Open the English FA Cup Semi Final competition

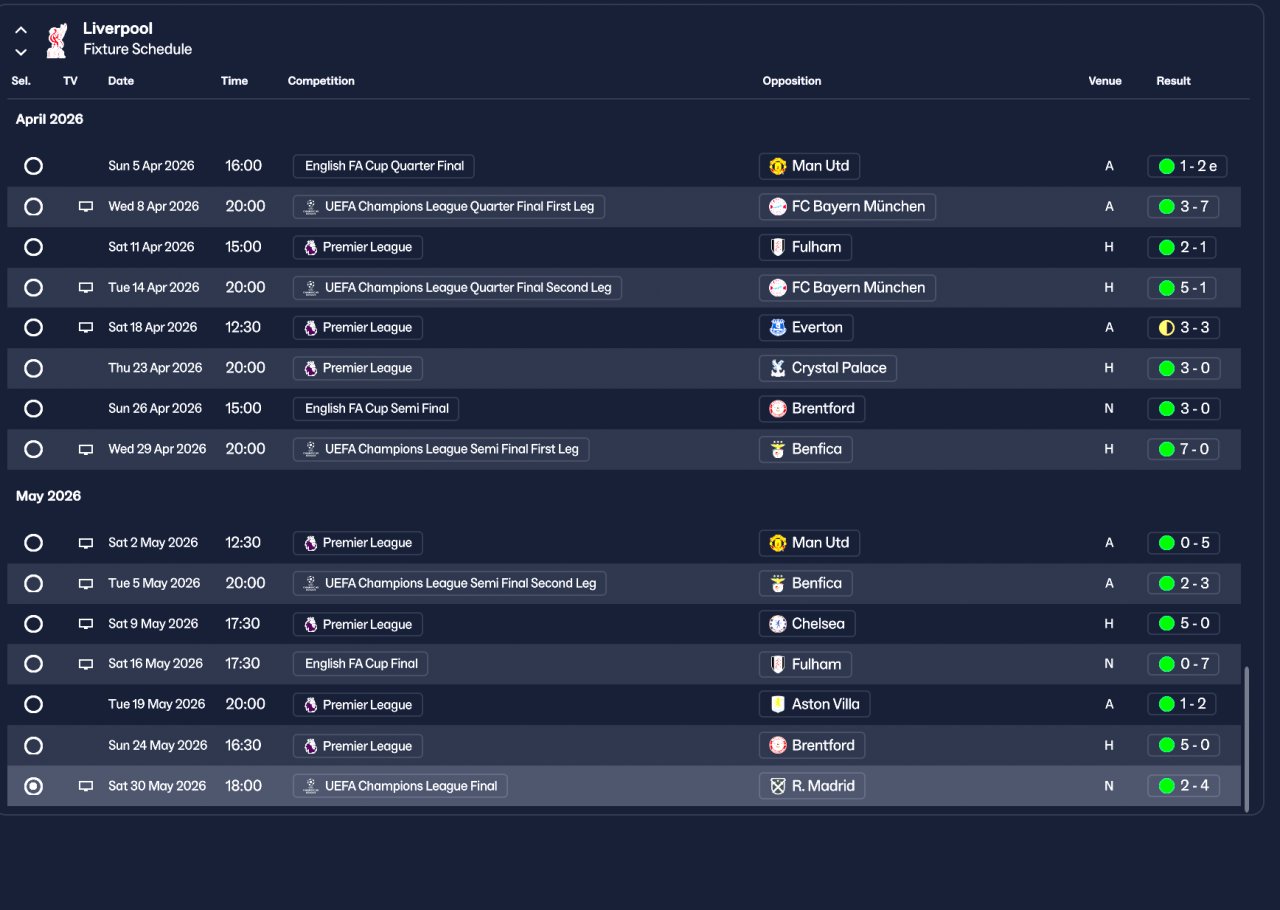click(376, 409)
